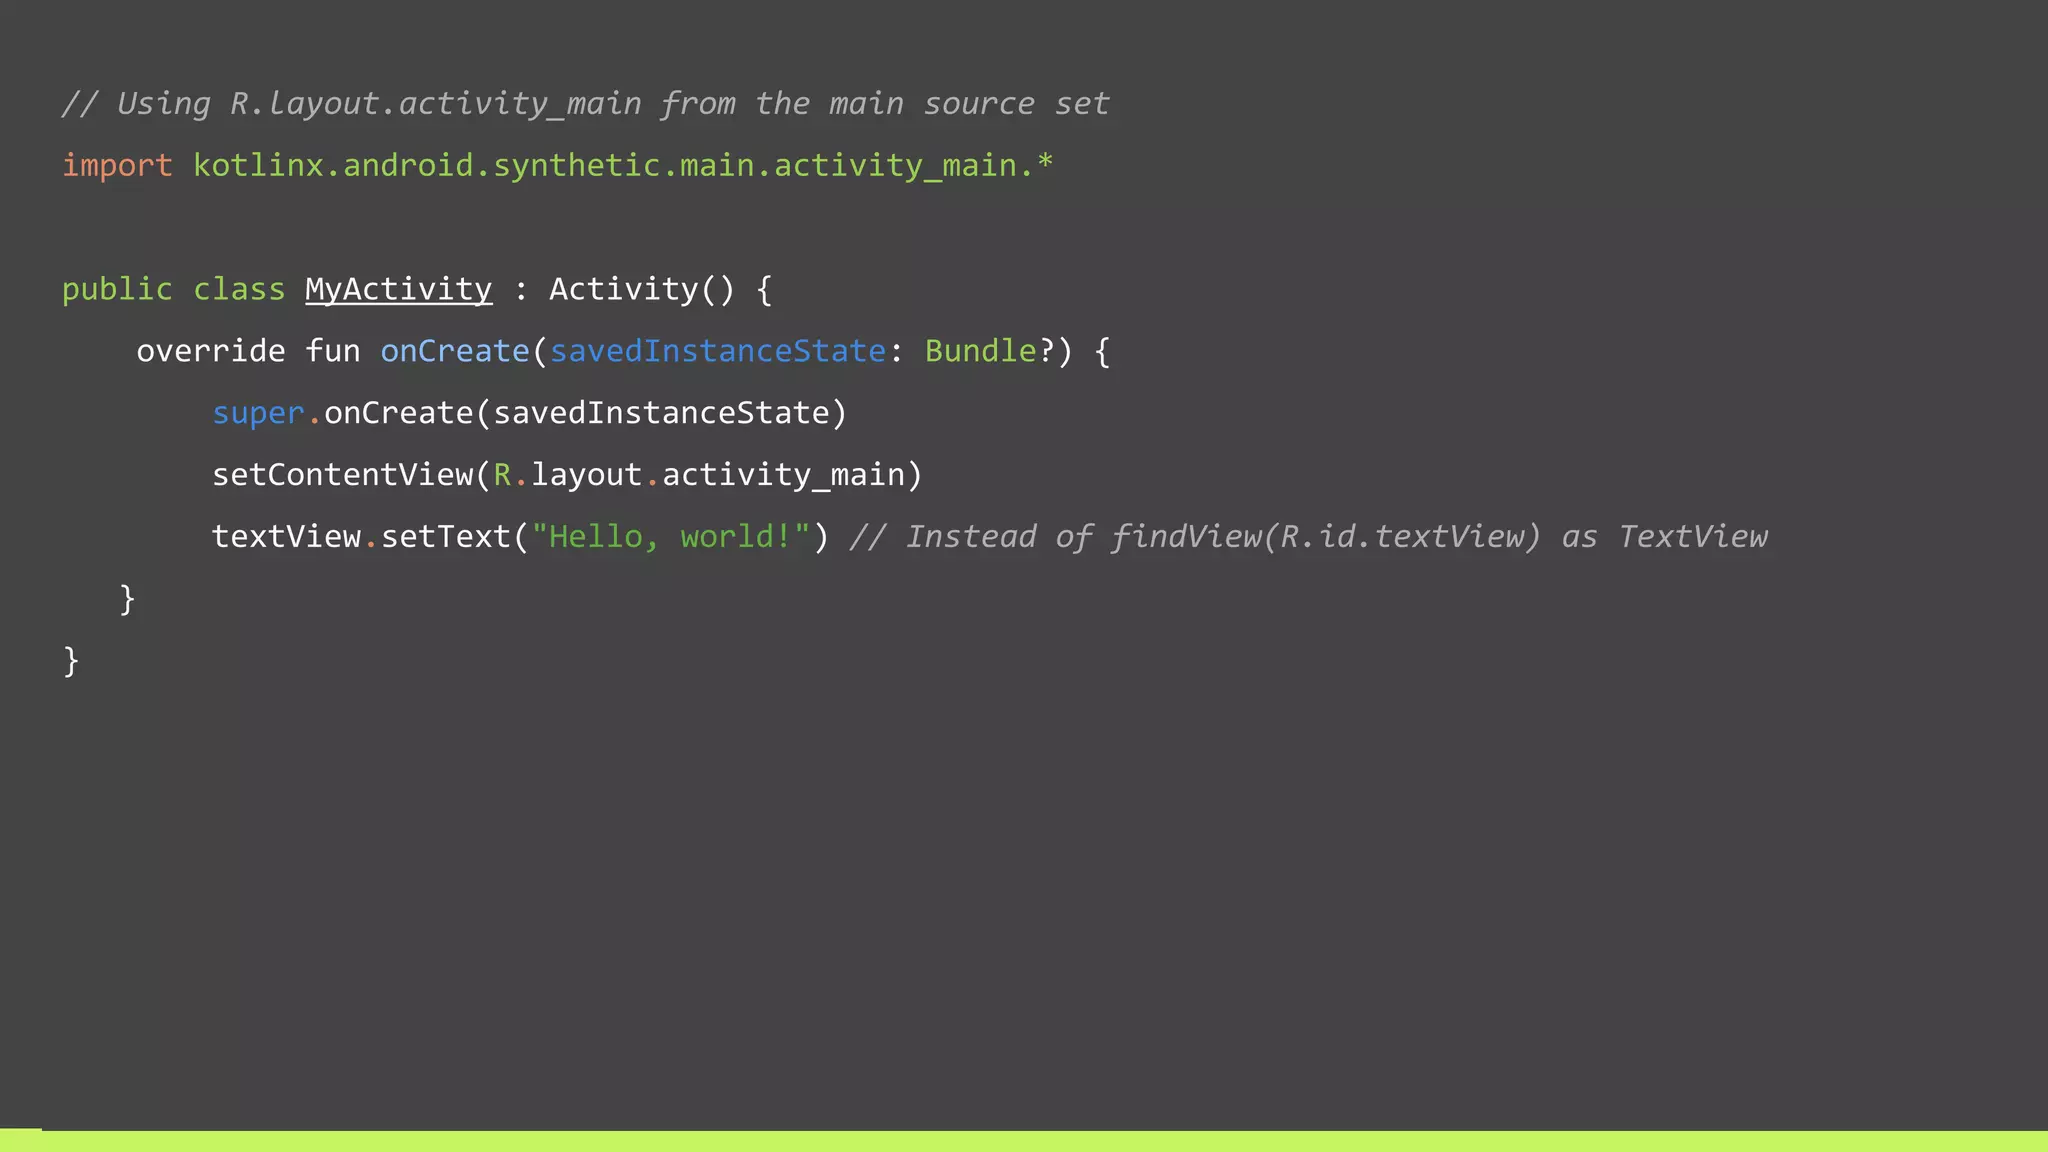Viewport: 2048px width, 1152px height.
Task: Click the green 'Bundle' type
Action: pyautogui.click(x=981, y=352)
